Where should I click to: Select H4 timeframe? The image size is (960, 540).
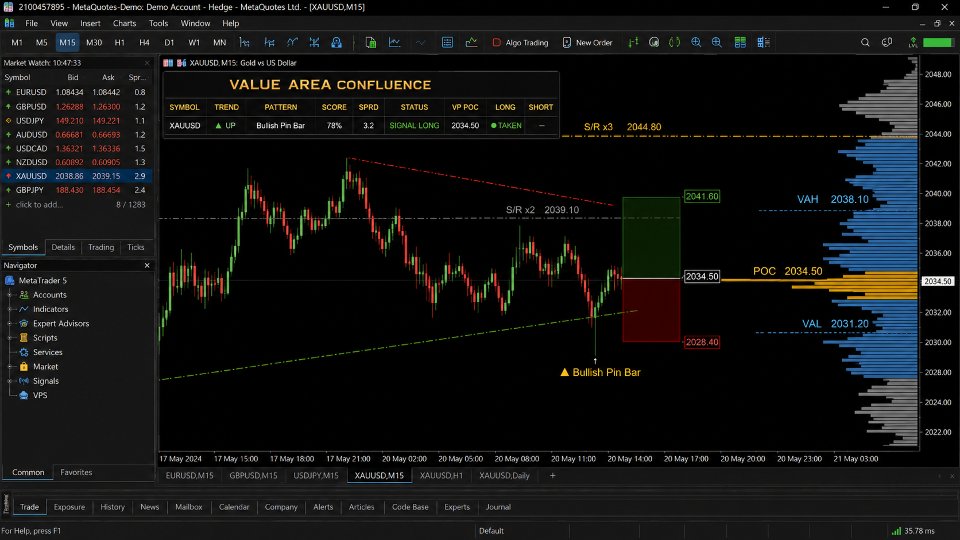click(144, 42)
